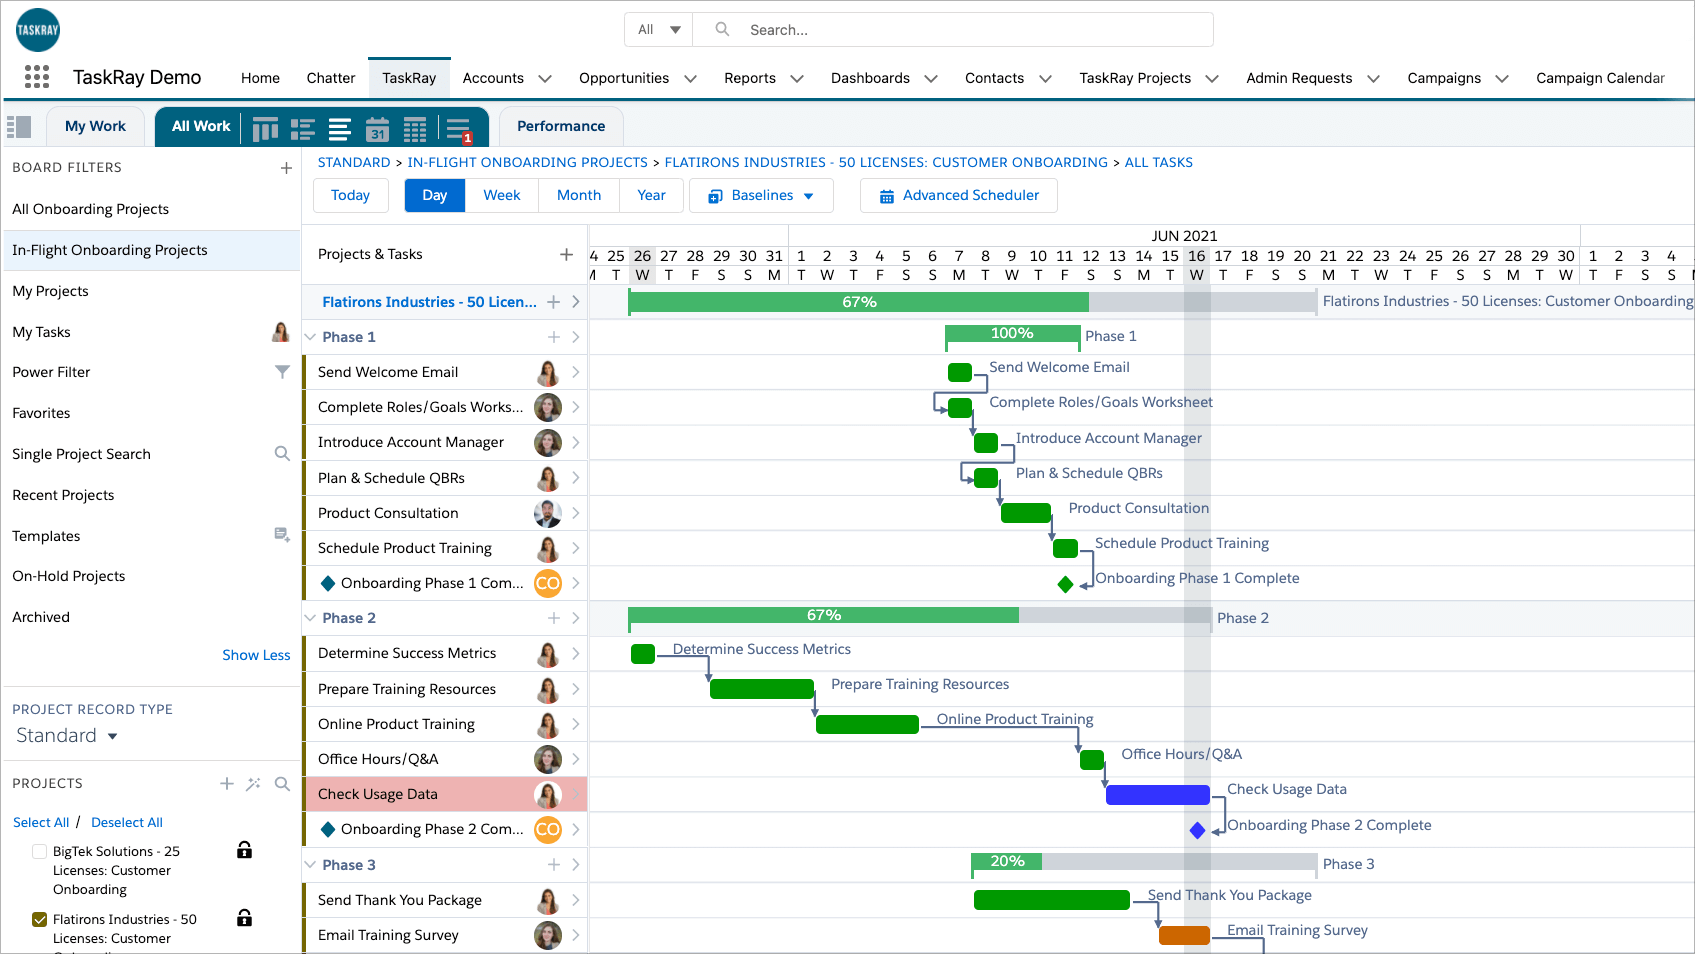1695x954 pixels.
Task: Click the Advanced Scheduler button
Action: click(957, 195)
